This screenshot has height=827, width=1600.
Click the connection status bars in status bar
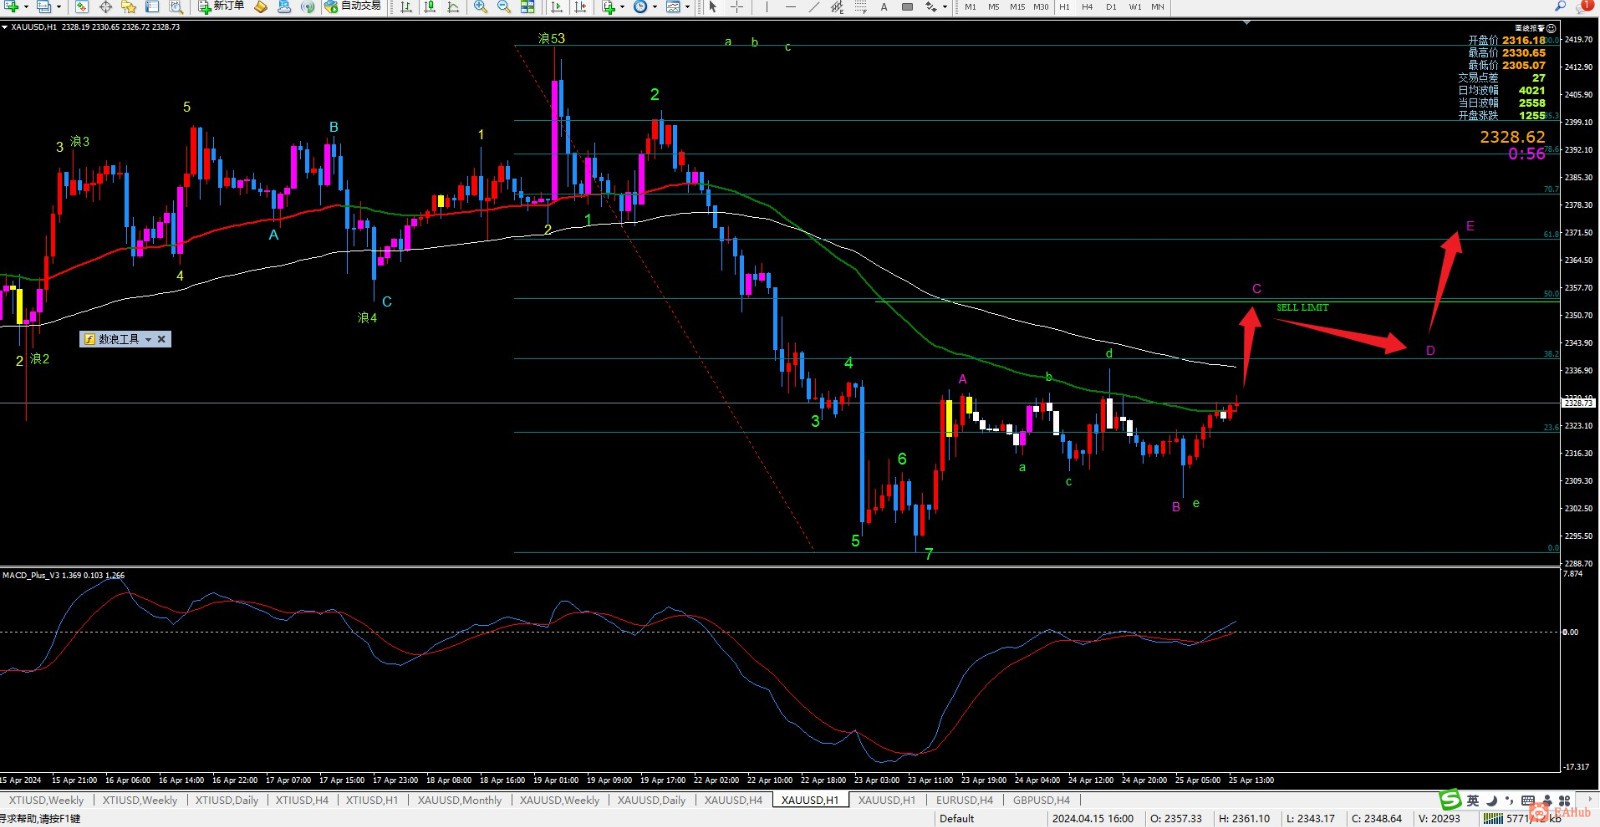(1493, 819)
